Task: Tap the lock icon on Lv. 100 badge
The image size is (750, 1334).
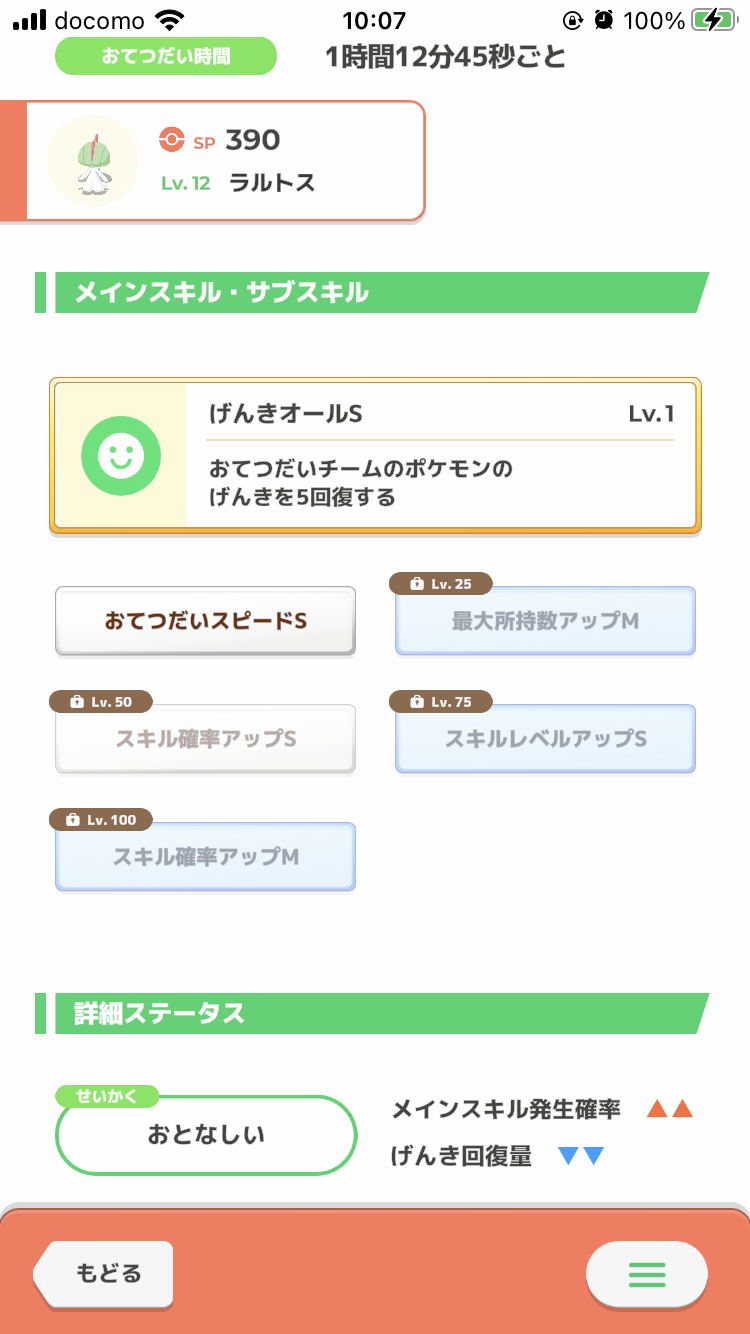Action: point(72,820)
